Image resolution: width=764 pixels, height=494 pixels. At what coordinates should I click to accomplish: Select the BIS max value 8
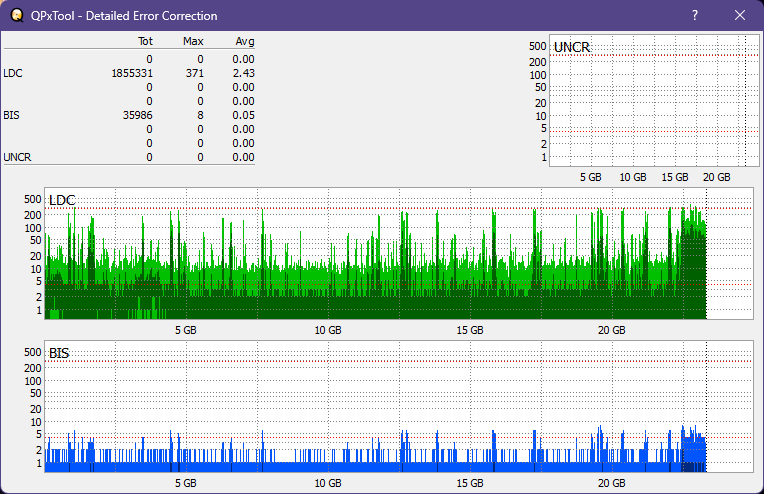(x=200, y=115)
